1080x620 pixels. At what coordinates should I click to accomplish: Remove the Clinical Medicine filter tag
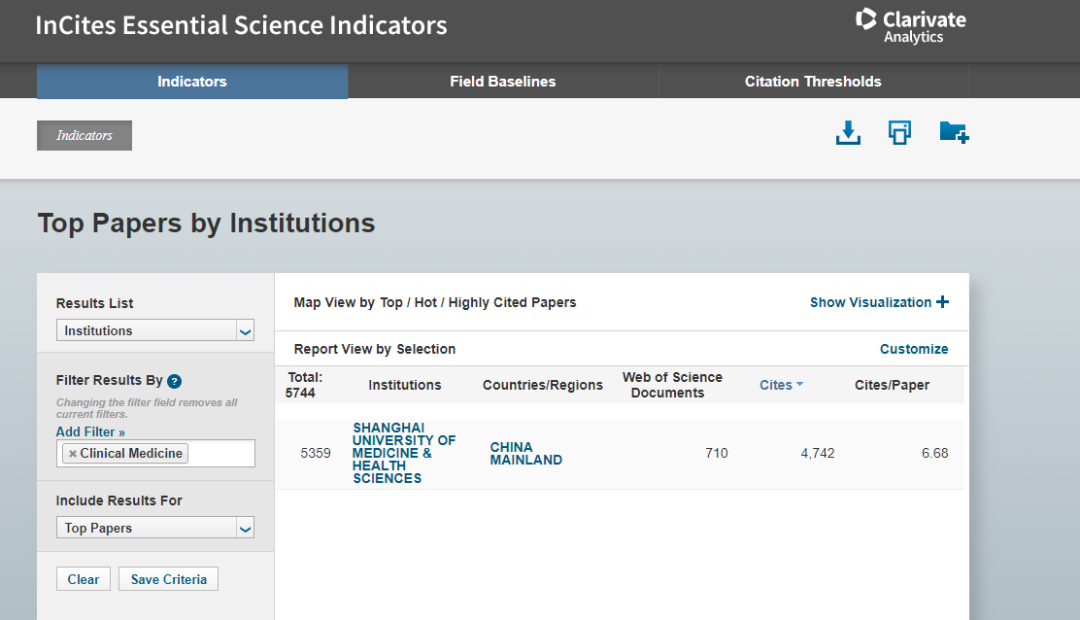coord(72,454)
